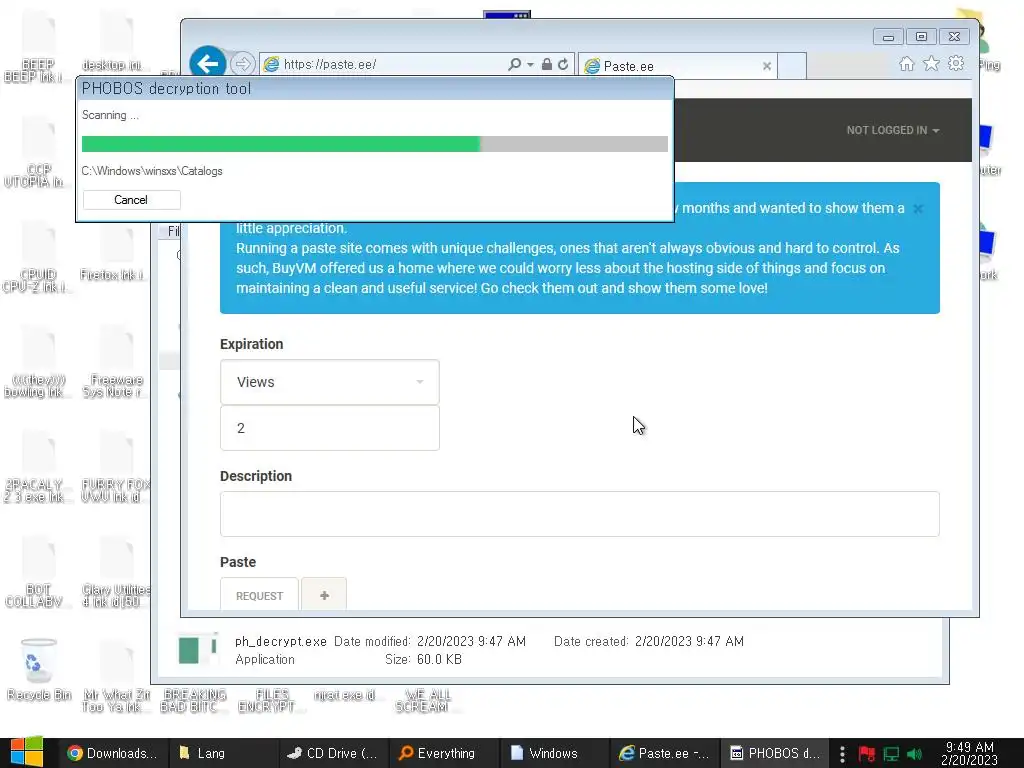1024x768 pixels.
Task: Select the REQUEST paste tab
Action: [259, 595]
